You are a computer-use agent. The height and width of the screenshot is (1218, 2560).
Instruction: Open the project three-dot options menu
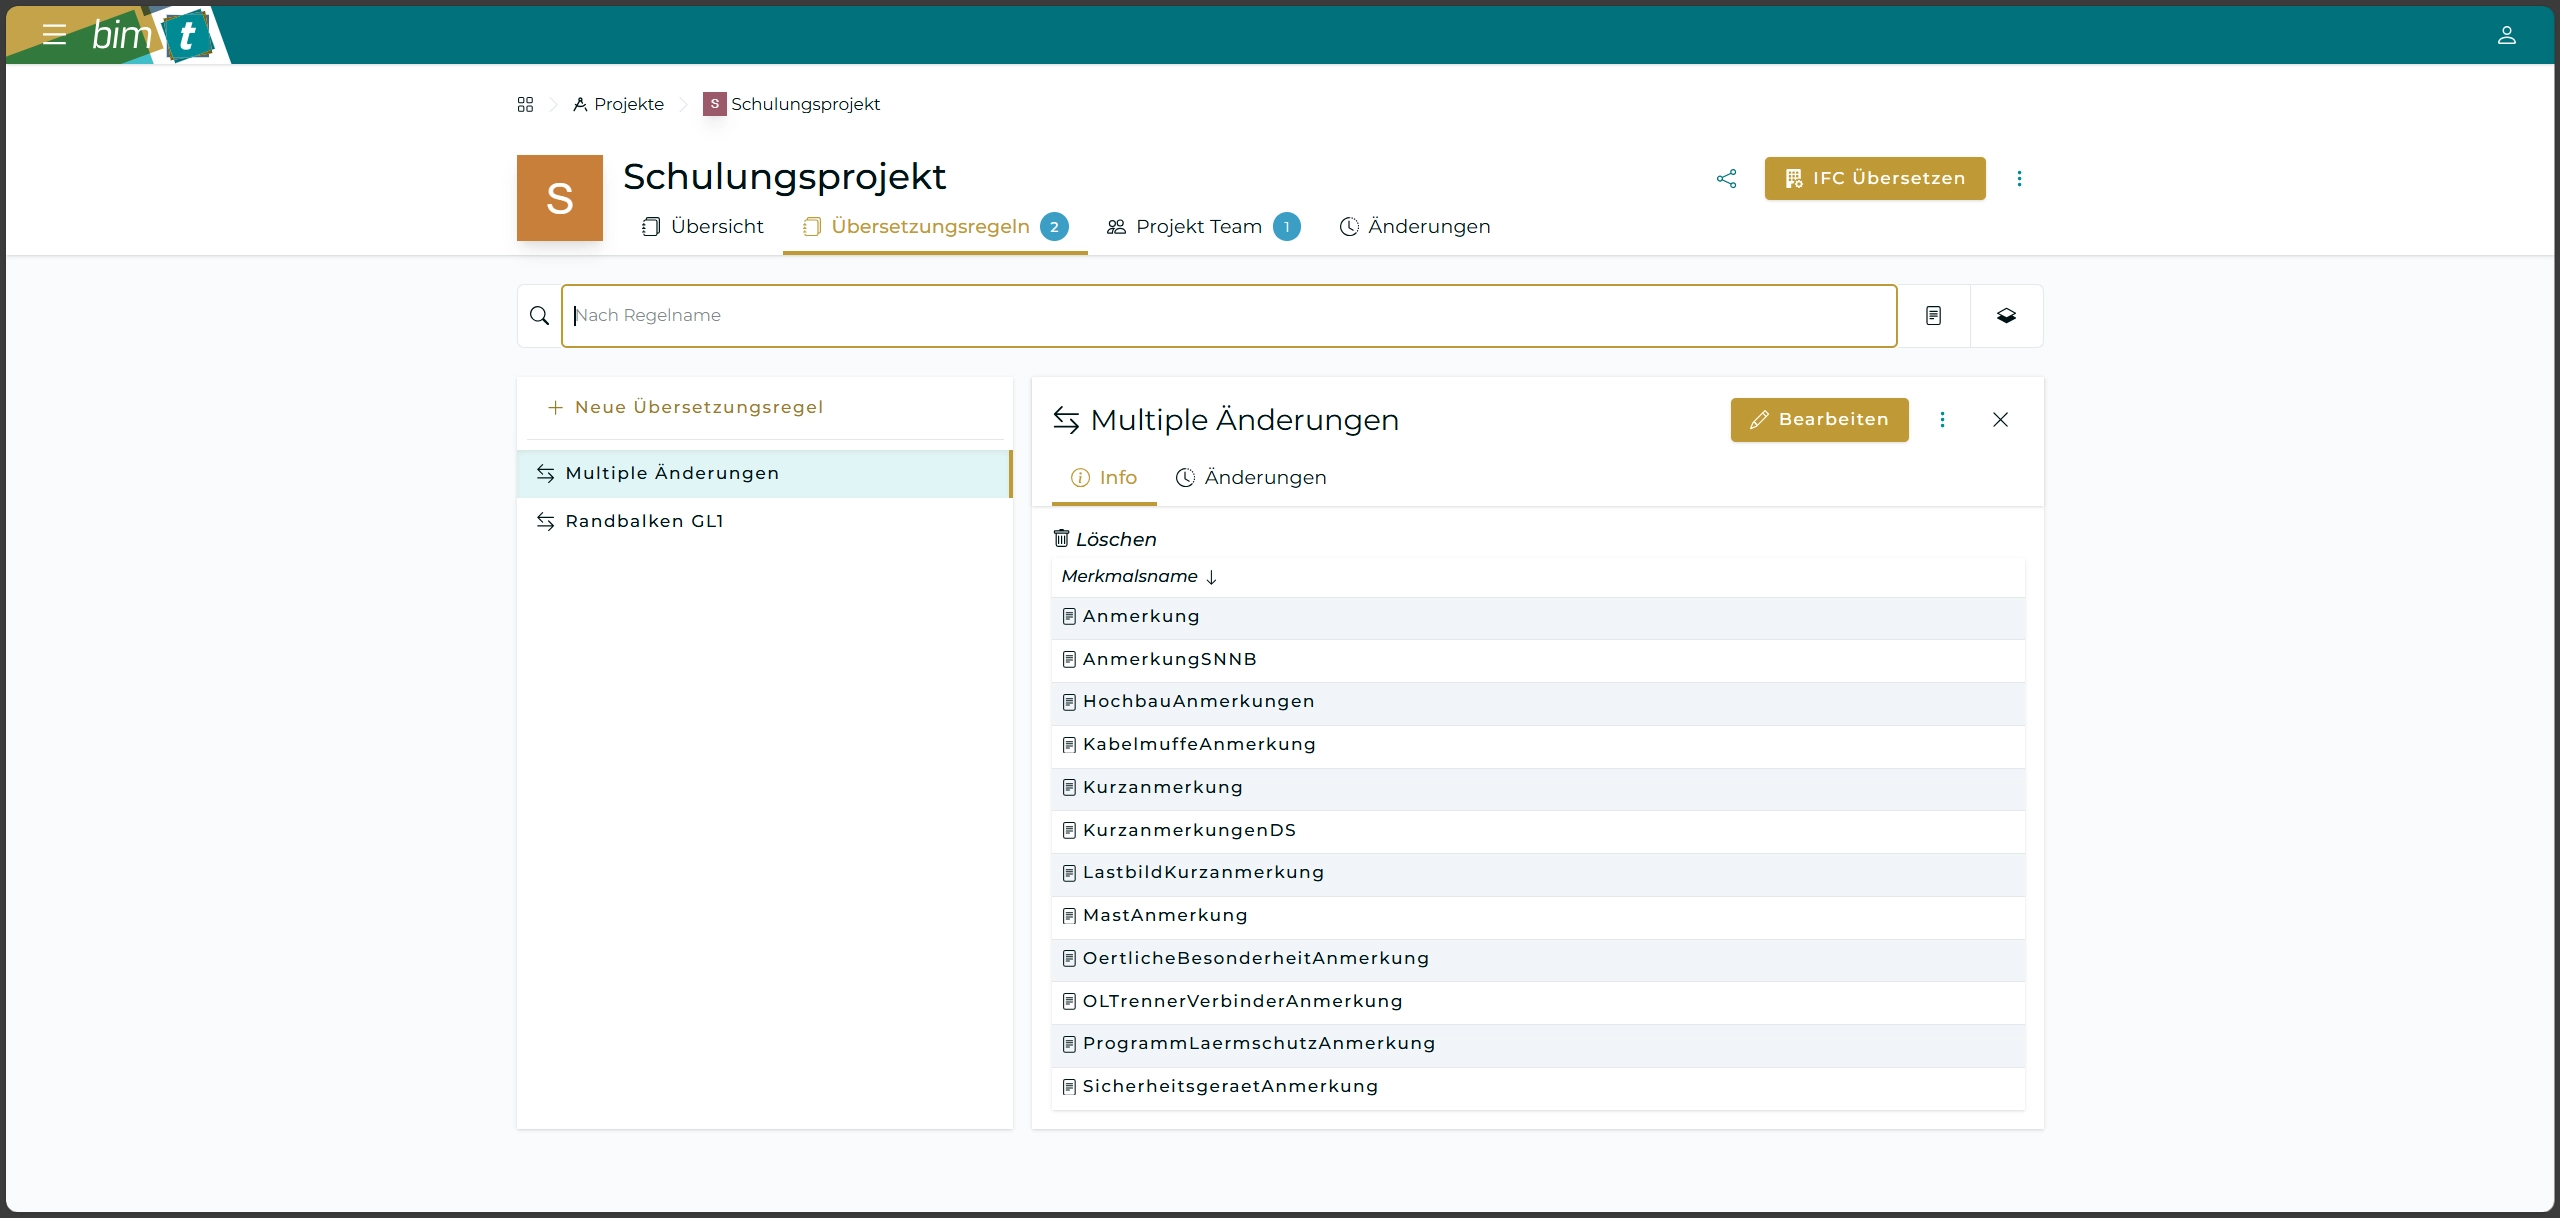coord(2019,178)
